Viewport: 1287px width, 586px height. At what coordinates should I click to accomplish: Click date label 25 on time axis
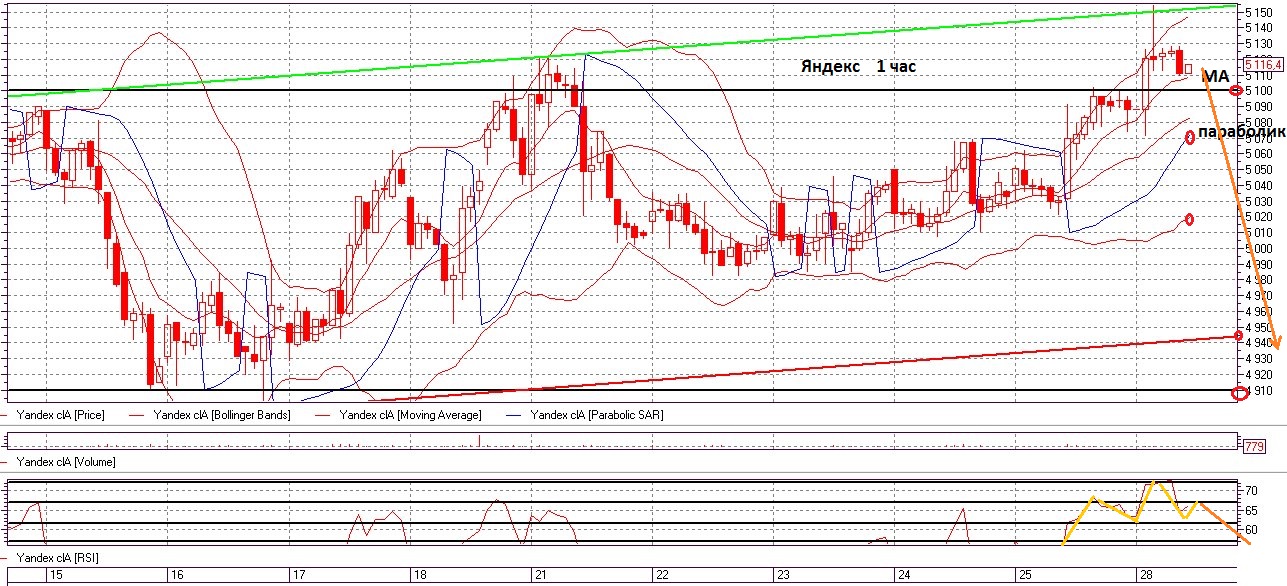coord(1025,575)
